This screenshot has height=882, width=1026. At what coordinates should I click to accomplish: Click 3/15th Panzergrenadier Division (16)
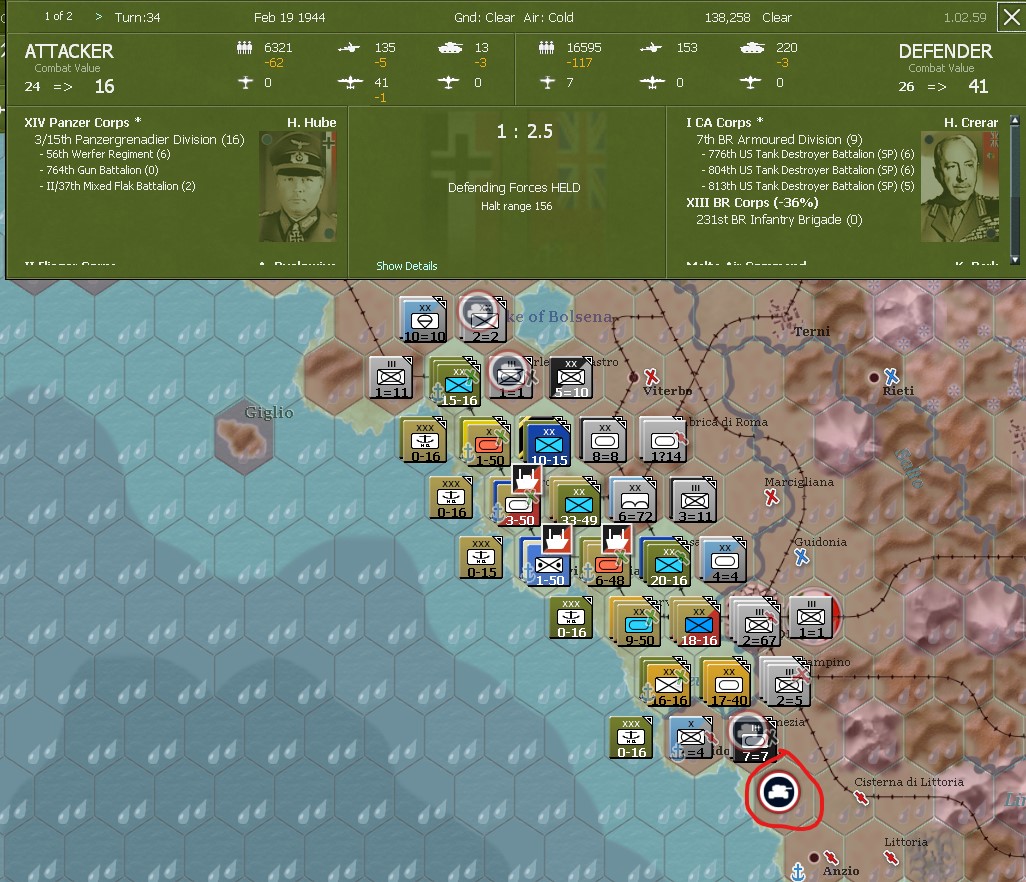(139, 139)
